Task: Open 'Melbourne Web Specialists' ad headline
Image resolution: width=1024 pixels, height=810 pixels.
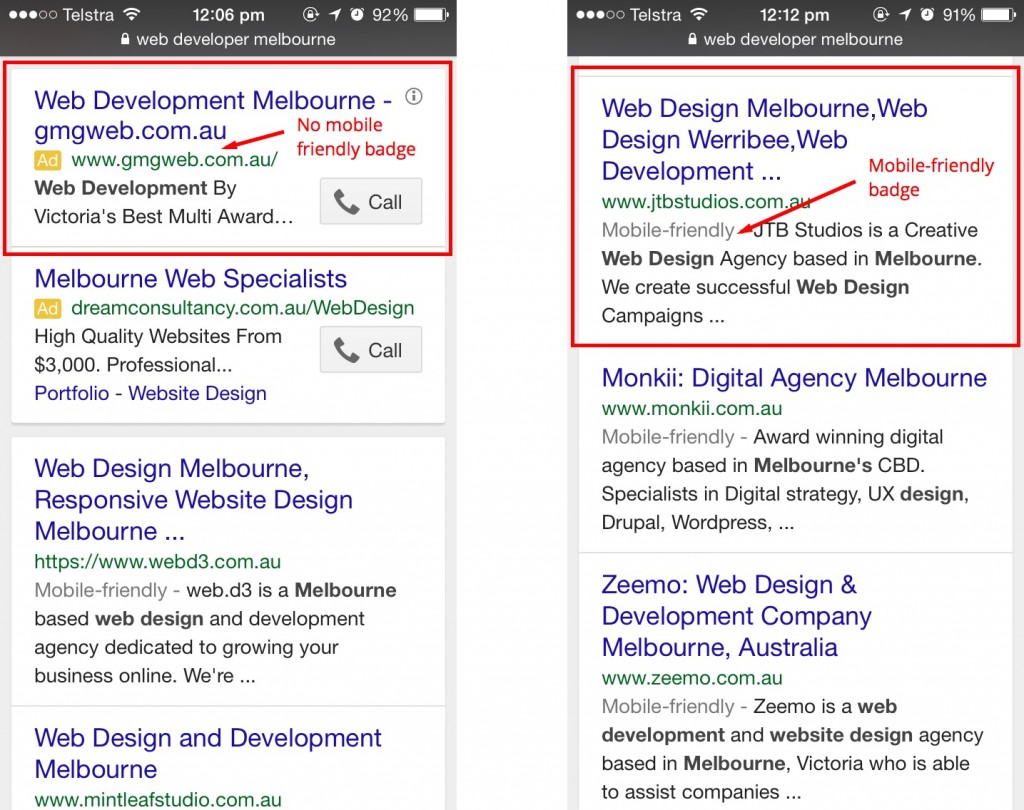Action: [x=190, y=279]
